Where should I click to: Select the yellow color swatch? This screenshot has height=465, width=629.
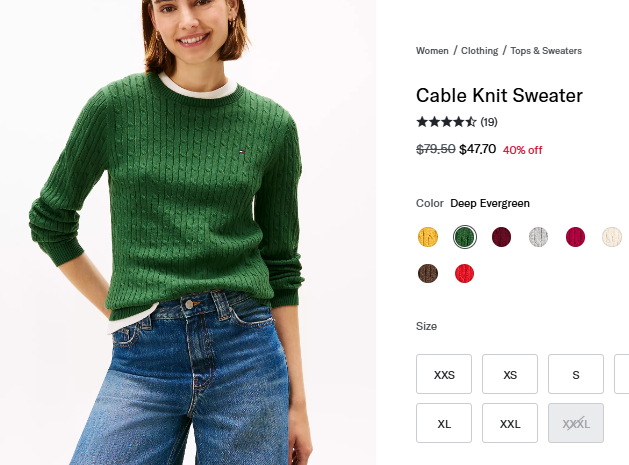pyautogui.click(x=428, y=237)
